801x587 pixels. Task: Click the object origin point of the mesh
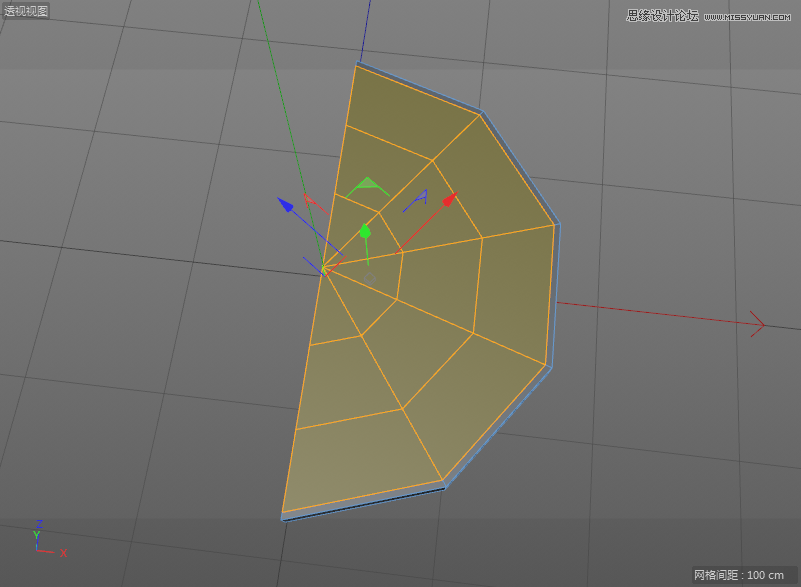325,268
